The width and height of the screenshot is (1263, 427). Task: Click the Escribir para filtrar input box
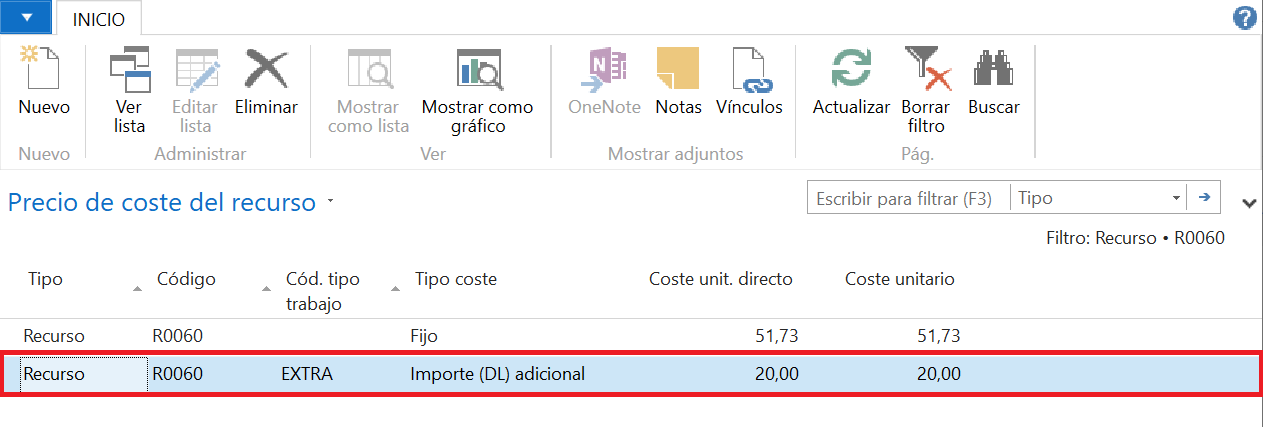click(x=909, y=198)
